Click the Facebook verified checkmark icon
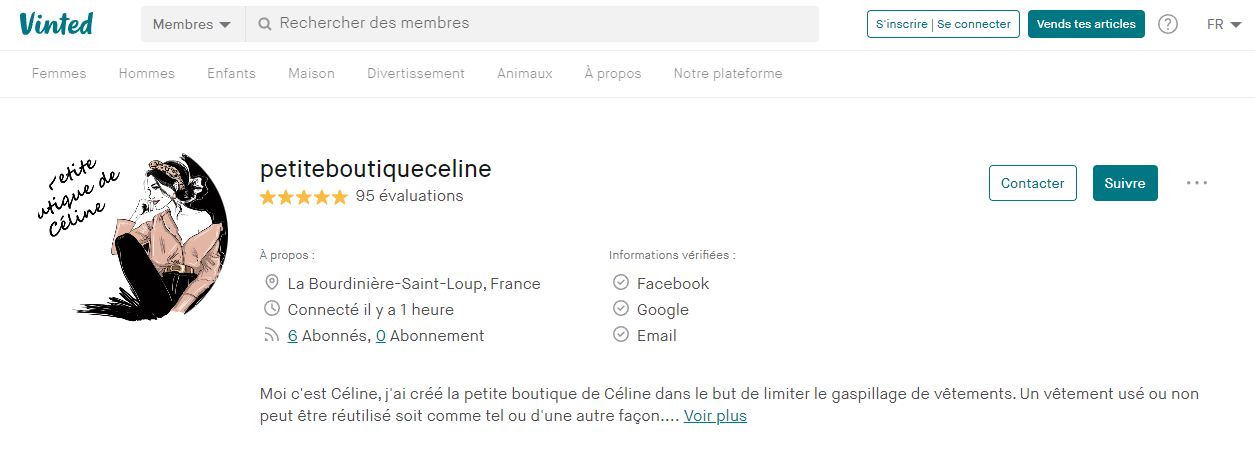 [620, 283]
